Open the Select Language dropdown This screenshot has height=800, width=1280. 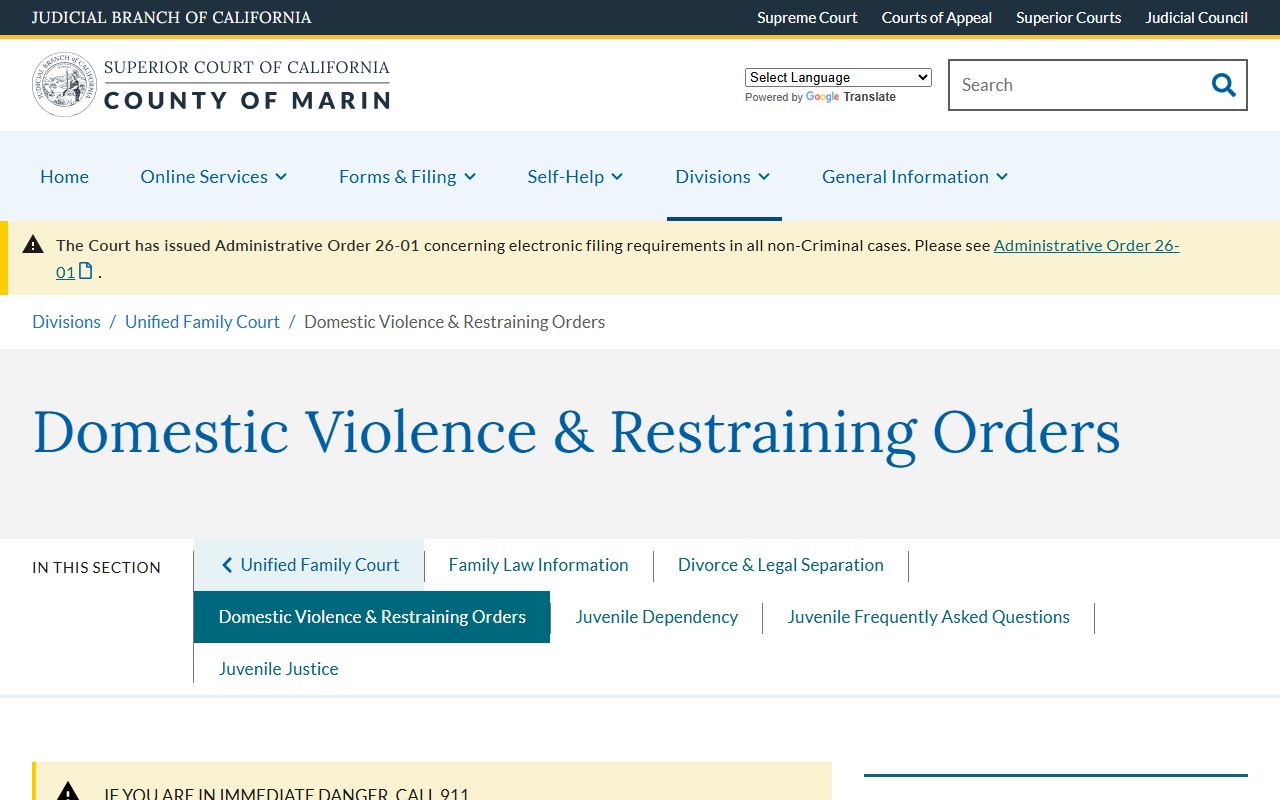tap(838, 77)
